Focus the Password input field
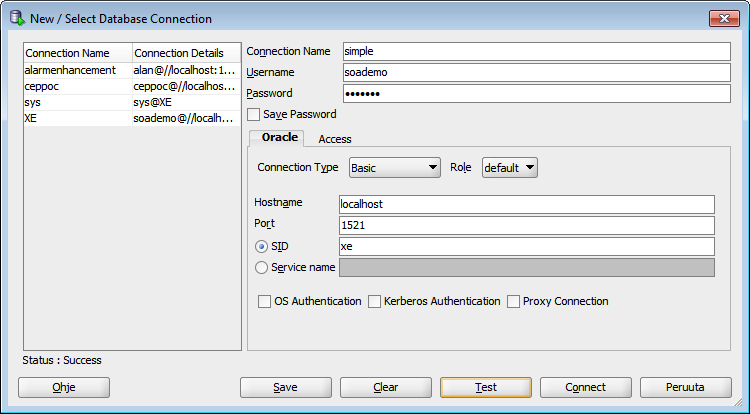 point(537,94)
